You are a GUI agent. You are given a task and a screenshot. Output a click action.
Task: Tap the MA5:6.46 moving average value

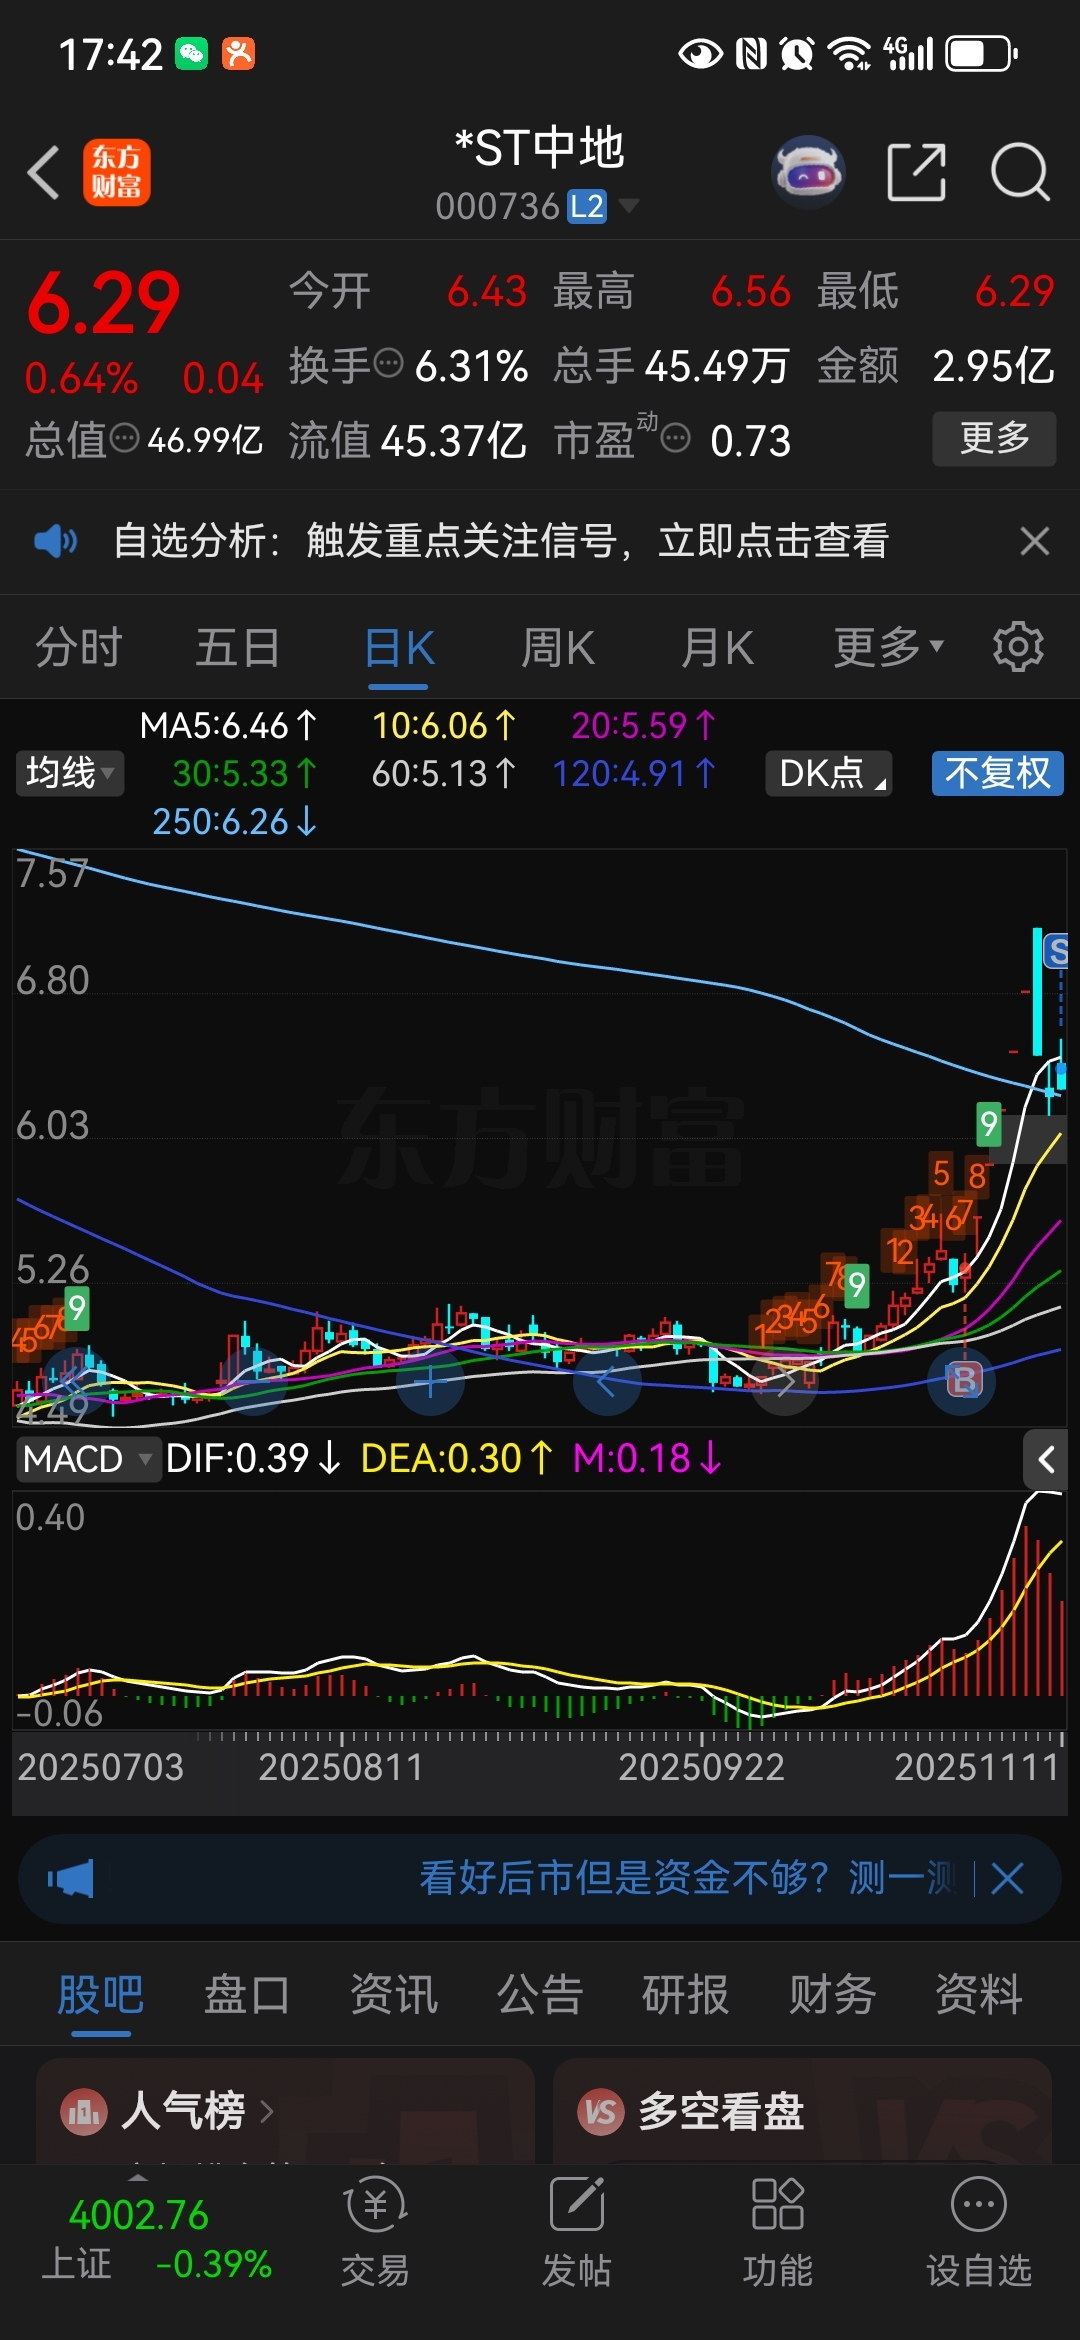[x=228, y=725]
